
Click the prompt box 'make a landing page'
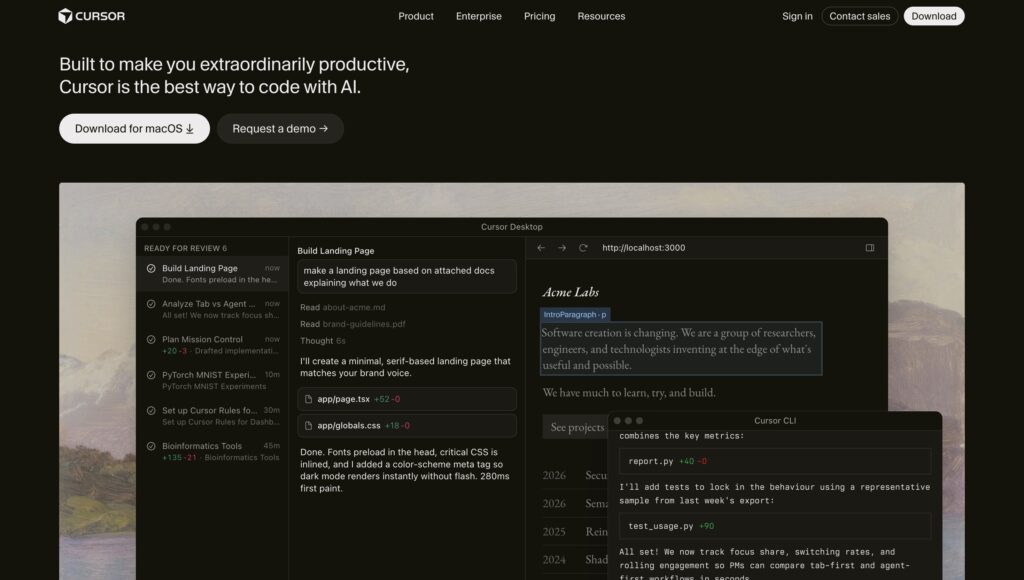click(x=407, y=276)
